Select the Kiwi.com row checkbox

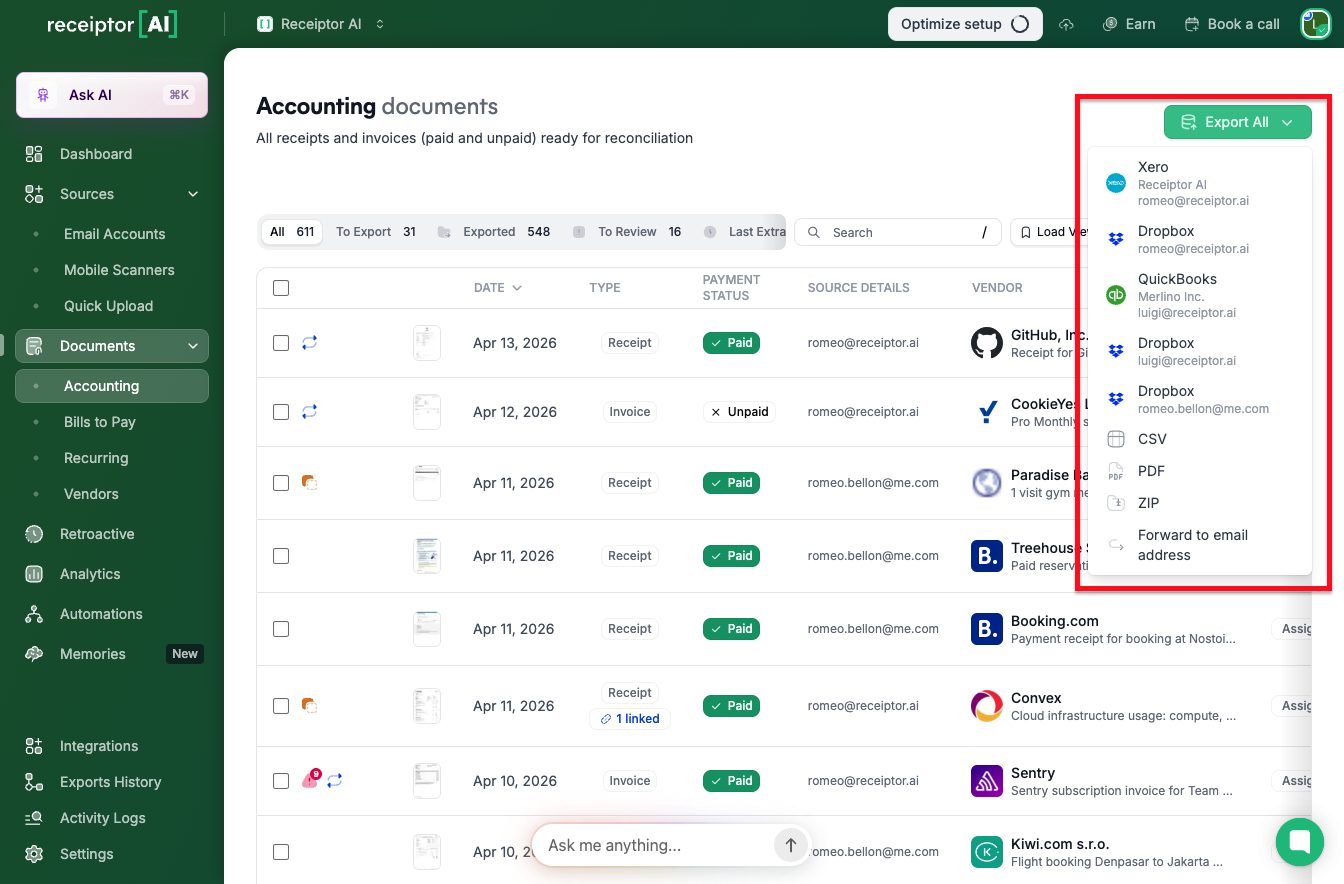[x=281, y=852]
